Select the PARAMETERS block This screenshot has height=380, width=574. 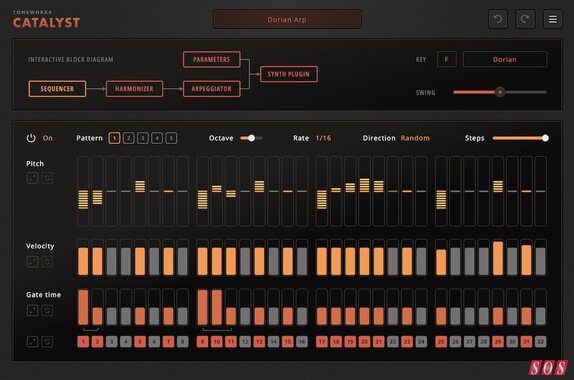click(212, 60)
